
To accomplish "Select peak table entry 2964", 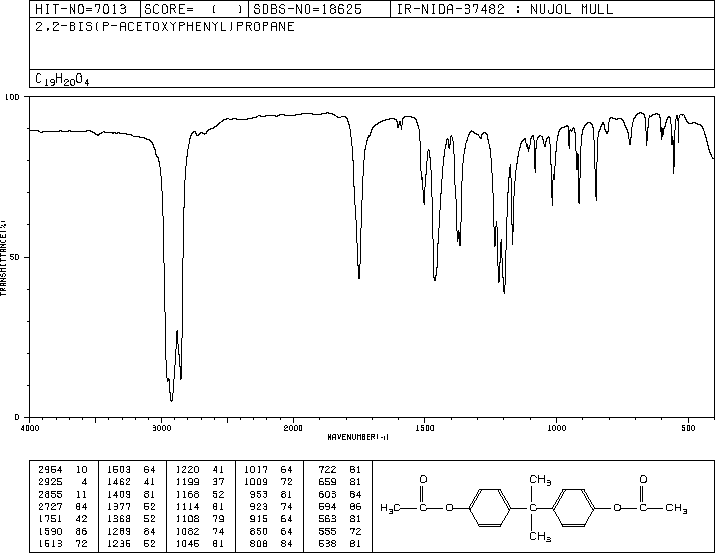I will [x=50, y=469].
